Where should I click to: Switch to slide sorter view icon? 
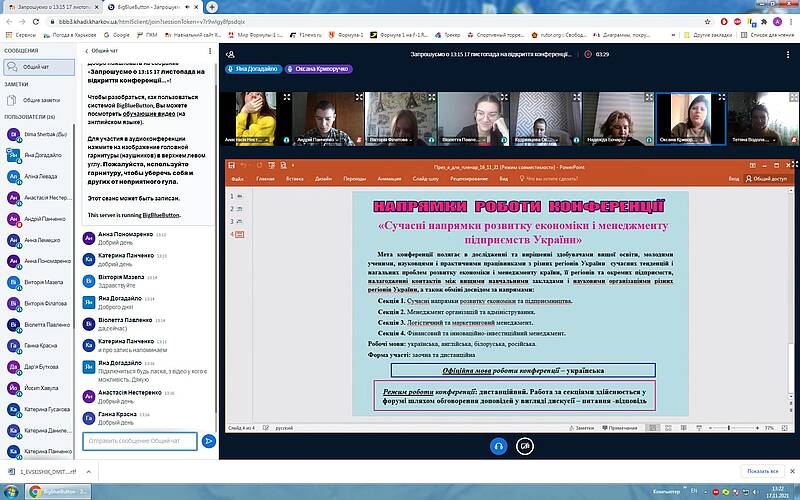668,428
